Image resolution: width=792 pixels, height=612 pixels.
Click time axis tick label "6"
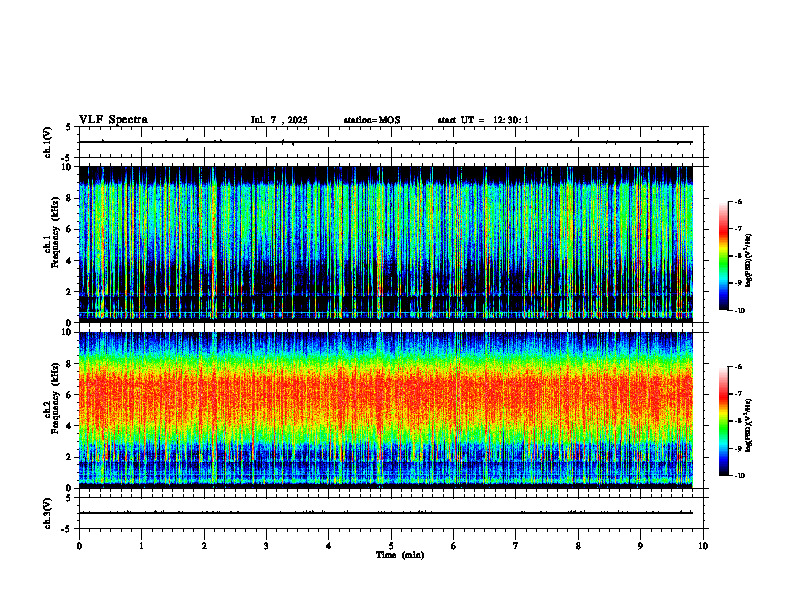tap(454, 546)
